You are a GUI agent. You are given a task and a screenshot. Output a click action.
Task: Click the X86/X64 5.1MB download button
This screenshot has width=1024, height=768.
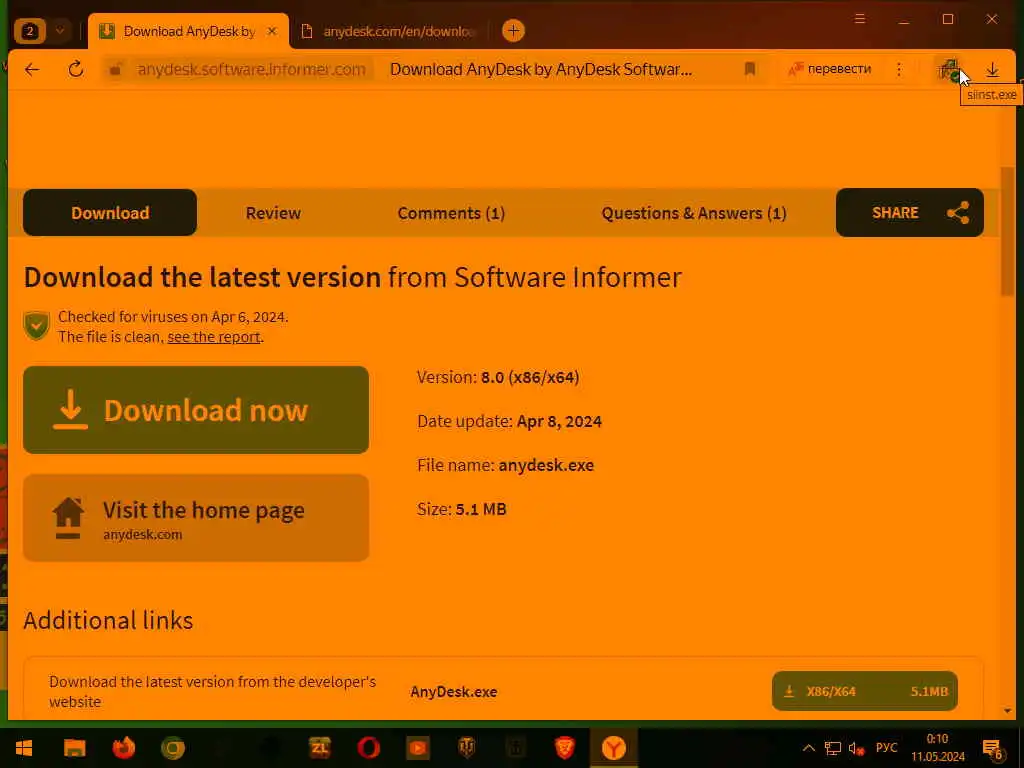coord(865,691)
